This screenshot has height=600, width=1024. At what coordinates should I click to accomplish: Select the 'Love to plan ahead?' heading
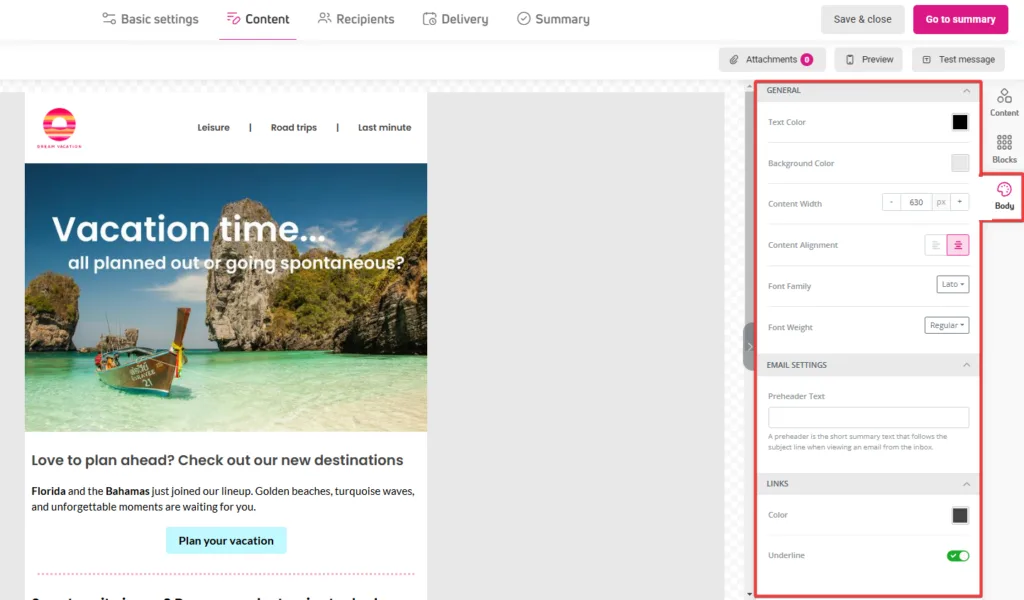[x=217, y=460]
